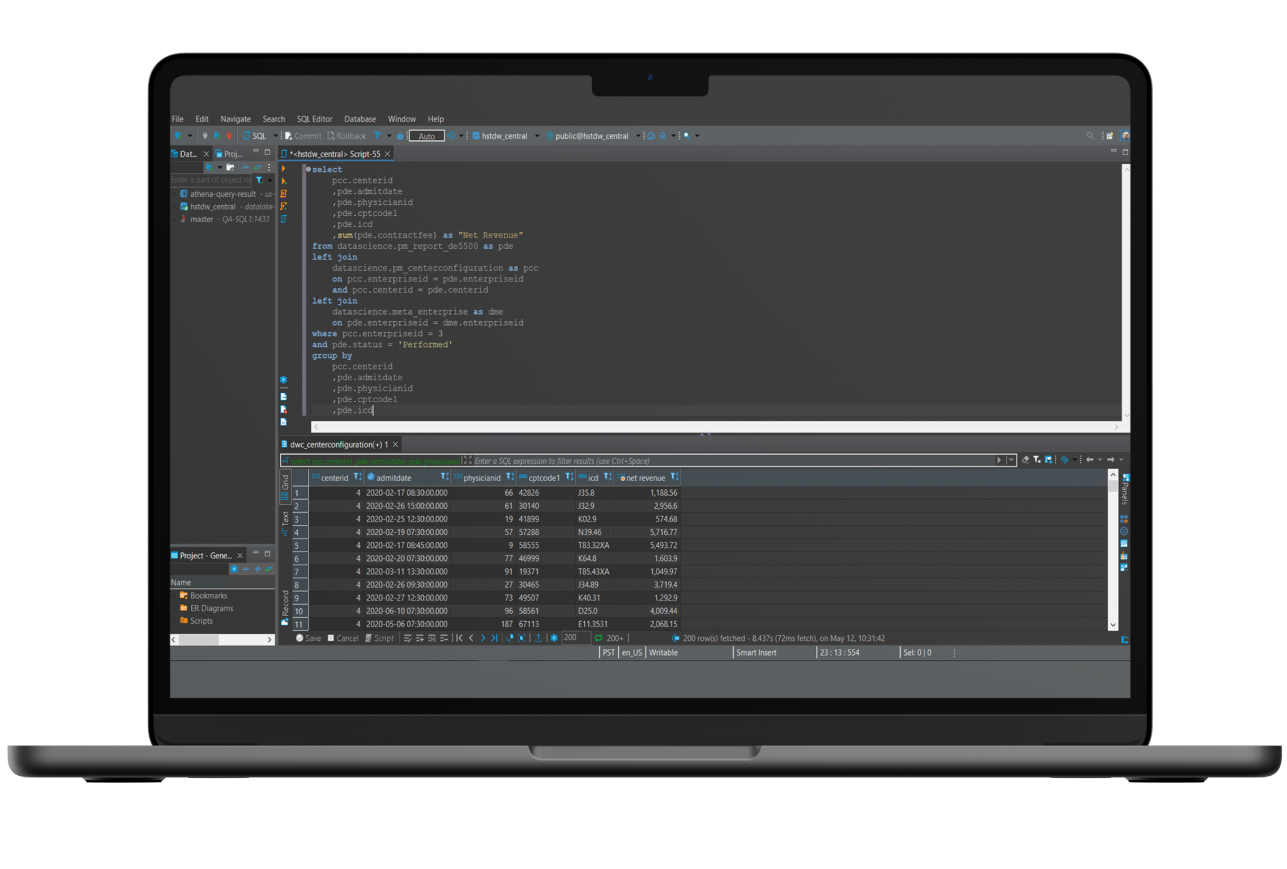Click the object name filter field in navigator

coord(212,180)
